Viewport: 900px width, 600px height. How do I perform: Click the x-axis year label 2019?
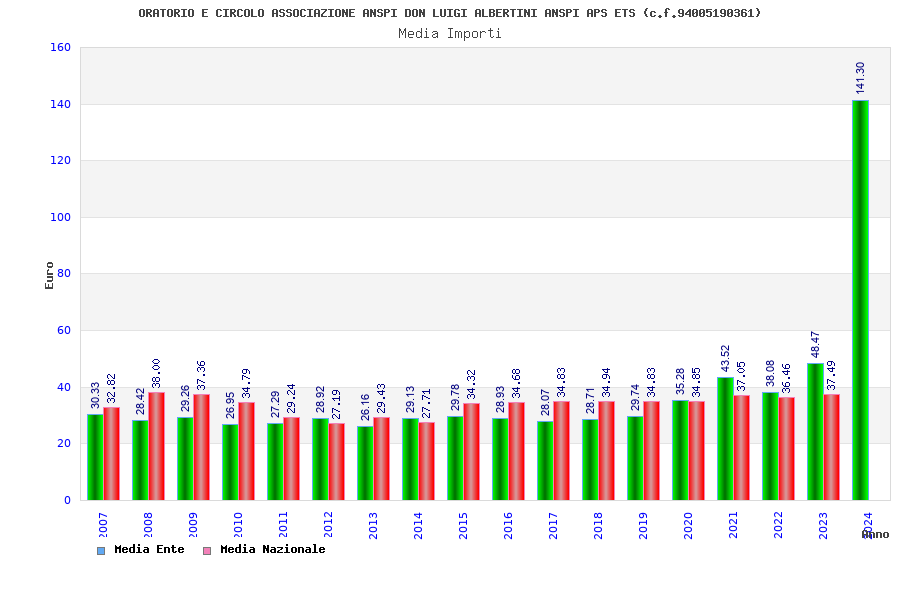643,525
